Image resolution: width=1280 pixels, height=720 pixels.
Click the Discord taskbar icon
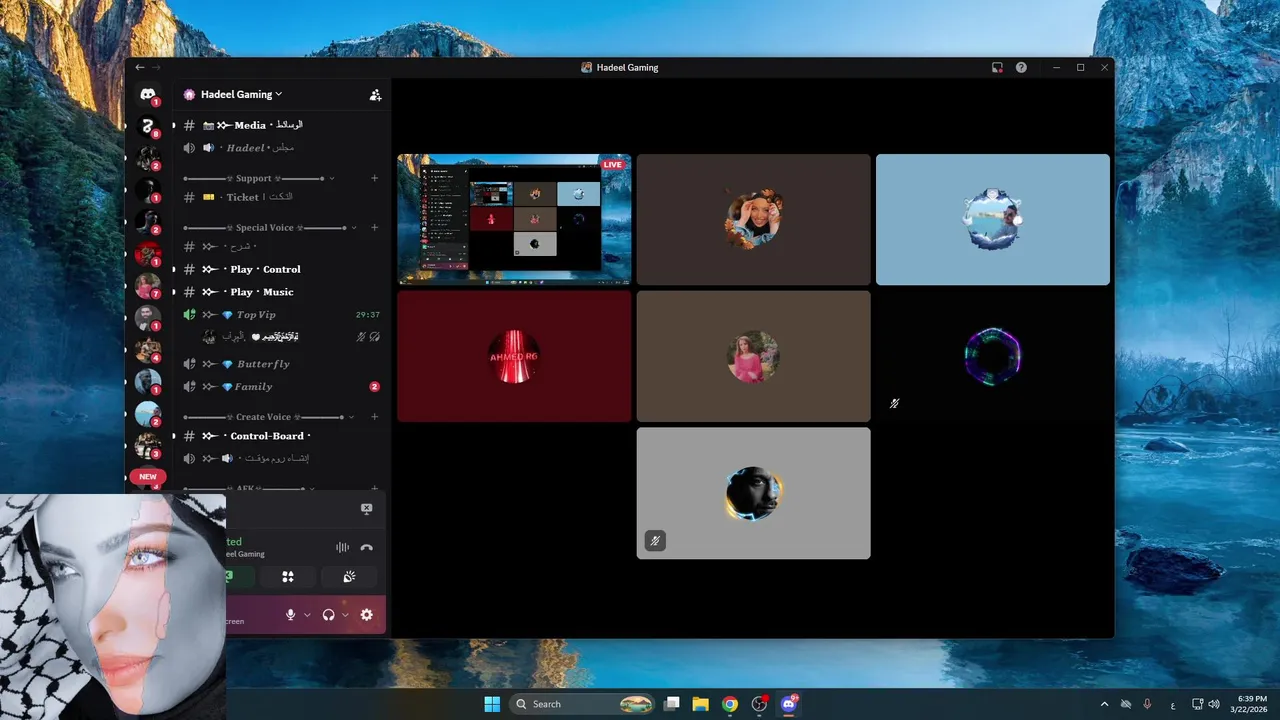tap(789, 704)
